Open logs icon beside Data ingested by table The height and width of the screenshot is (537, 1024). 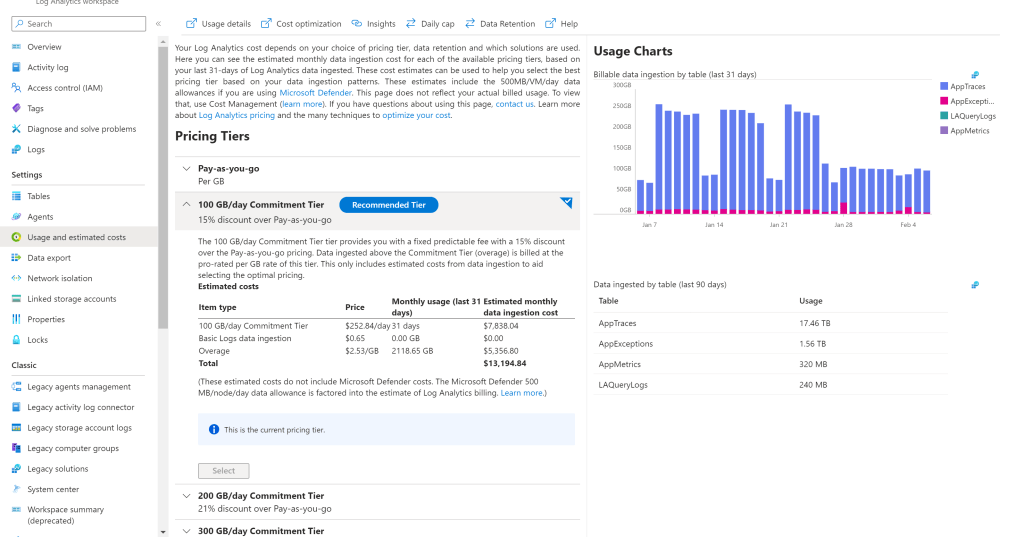point(975,285)
